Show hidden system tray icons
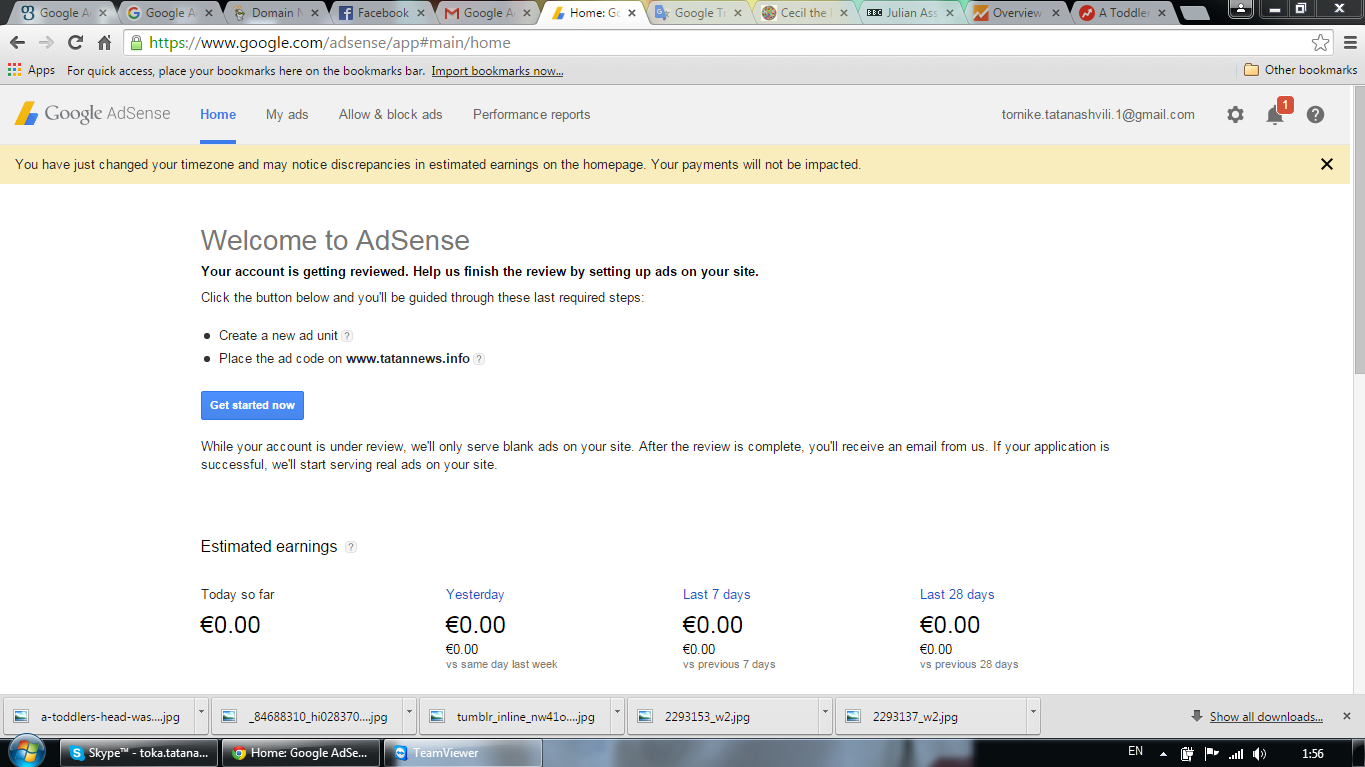The width and height of the screenshot is (1365, 767). [1163, 753]
